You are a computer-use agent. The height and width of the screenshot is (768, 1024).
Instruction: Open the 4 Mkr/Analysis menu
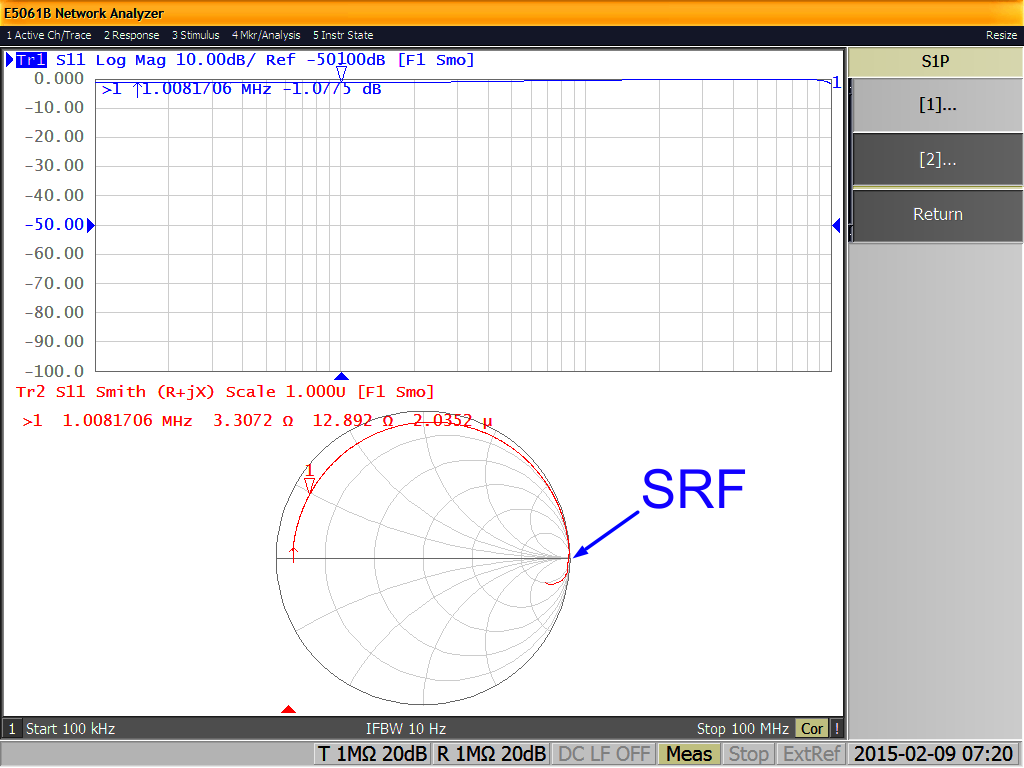pyautogui.click(x=266, y=35)
